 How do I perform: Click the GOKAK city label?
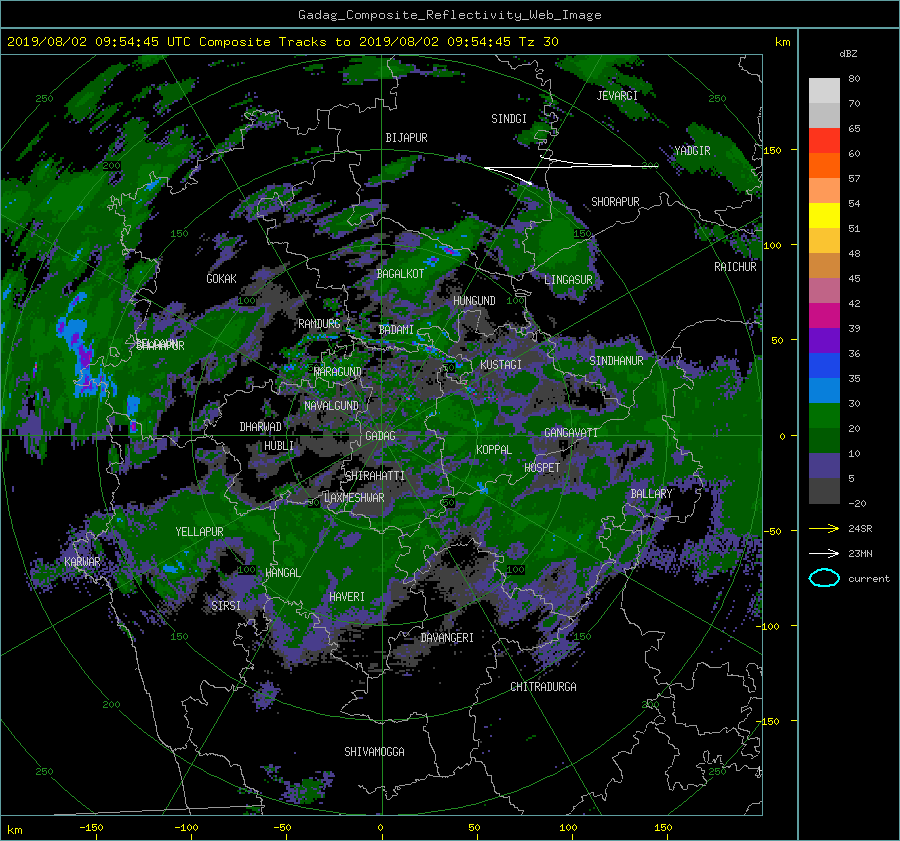pos(221,279)
